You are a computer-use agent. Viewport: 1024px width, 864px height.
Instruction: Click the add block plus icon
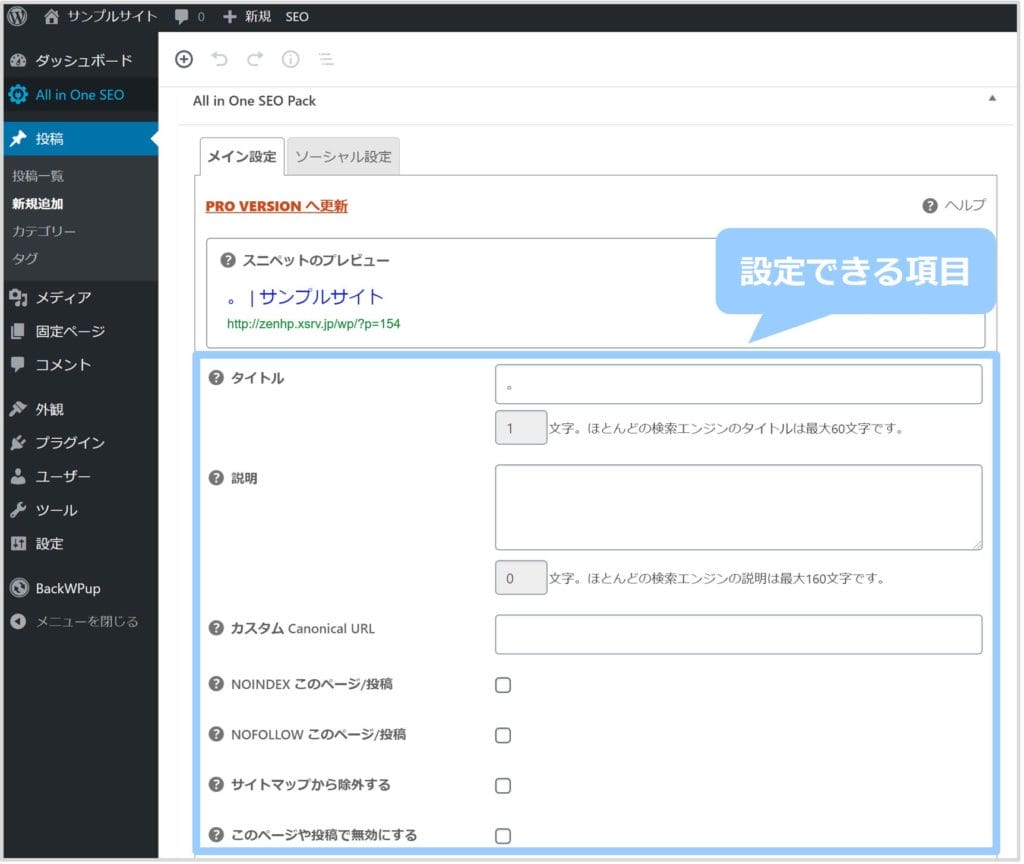coord(185,59)
